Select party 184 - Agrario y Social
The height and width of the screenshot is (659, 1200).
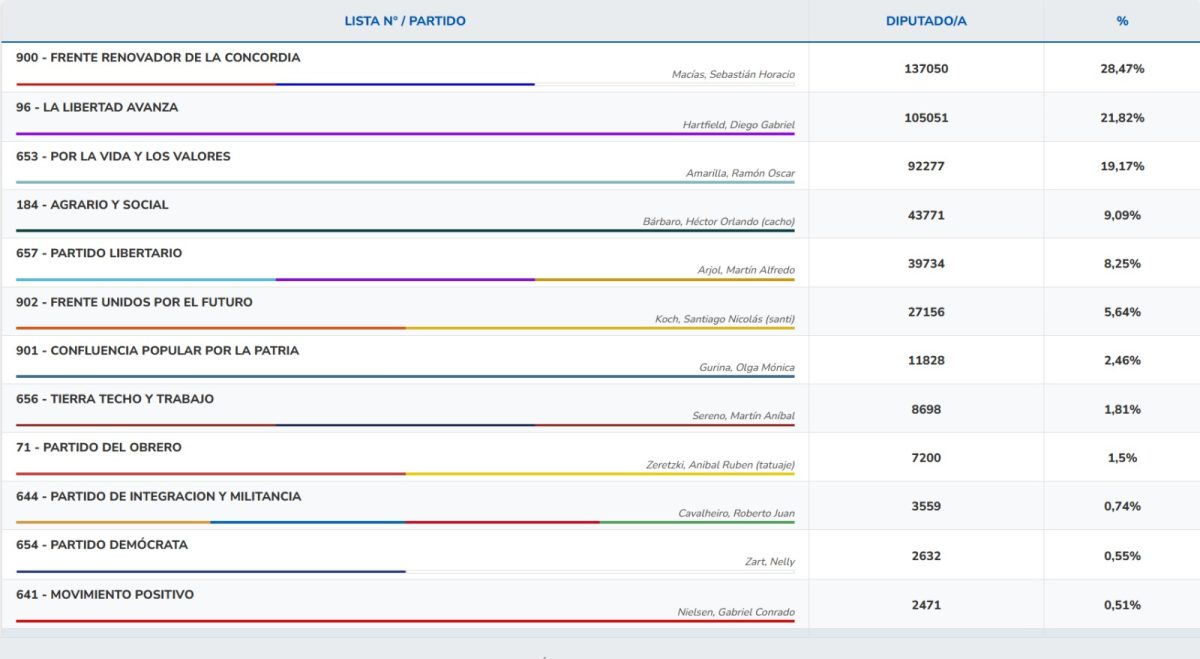pos(92,204)
